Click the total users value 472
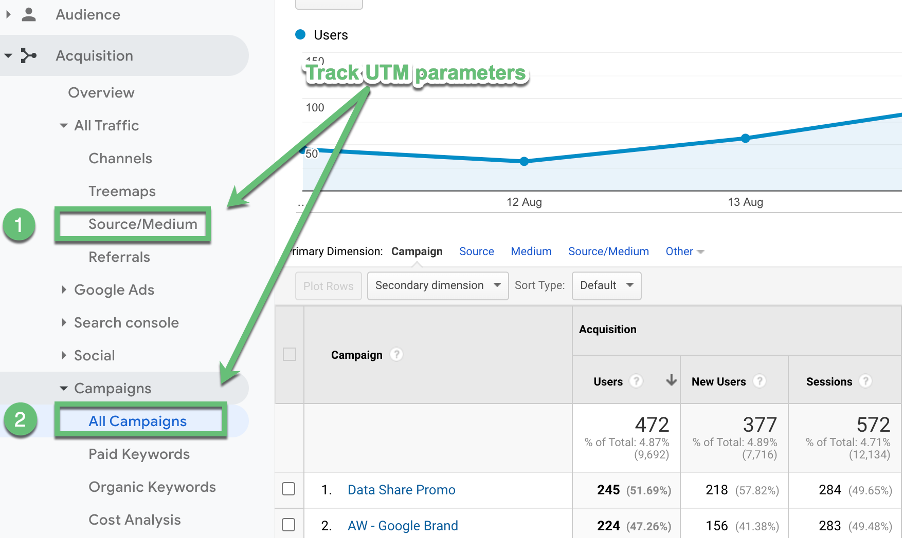Screen dimensions: 902x538 coord(652,425)
